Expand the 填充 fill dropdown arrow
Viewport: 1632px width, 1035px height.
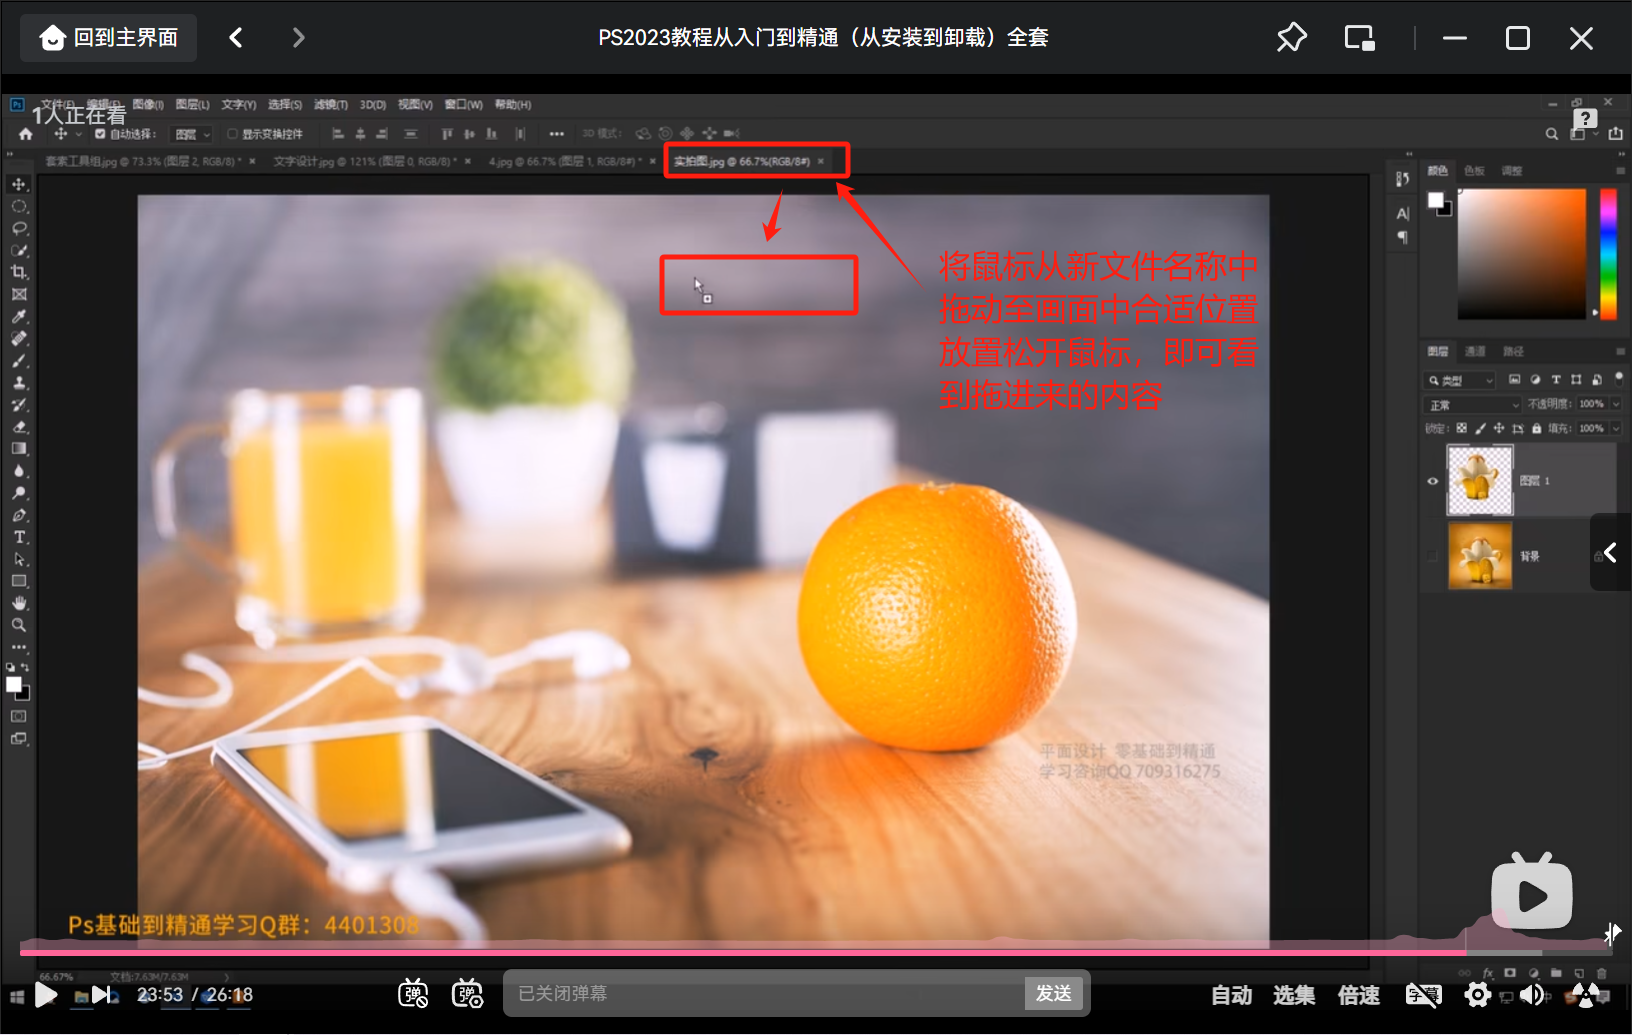[x=1615, y=428]
